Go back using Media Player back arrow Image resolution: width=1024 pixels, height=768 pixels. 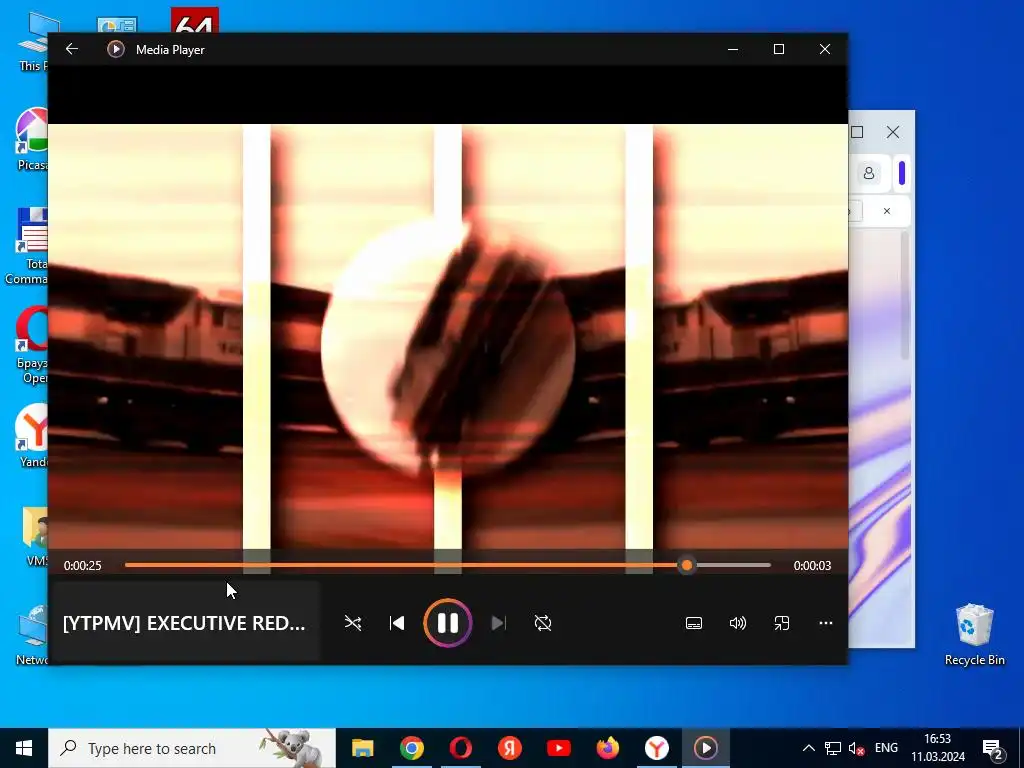(72, 49)
